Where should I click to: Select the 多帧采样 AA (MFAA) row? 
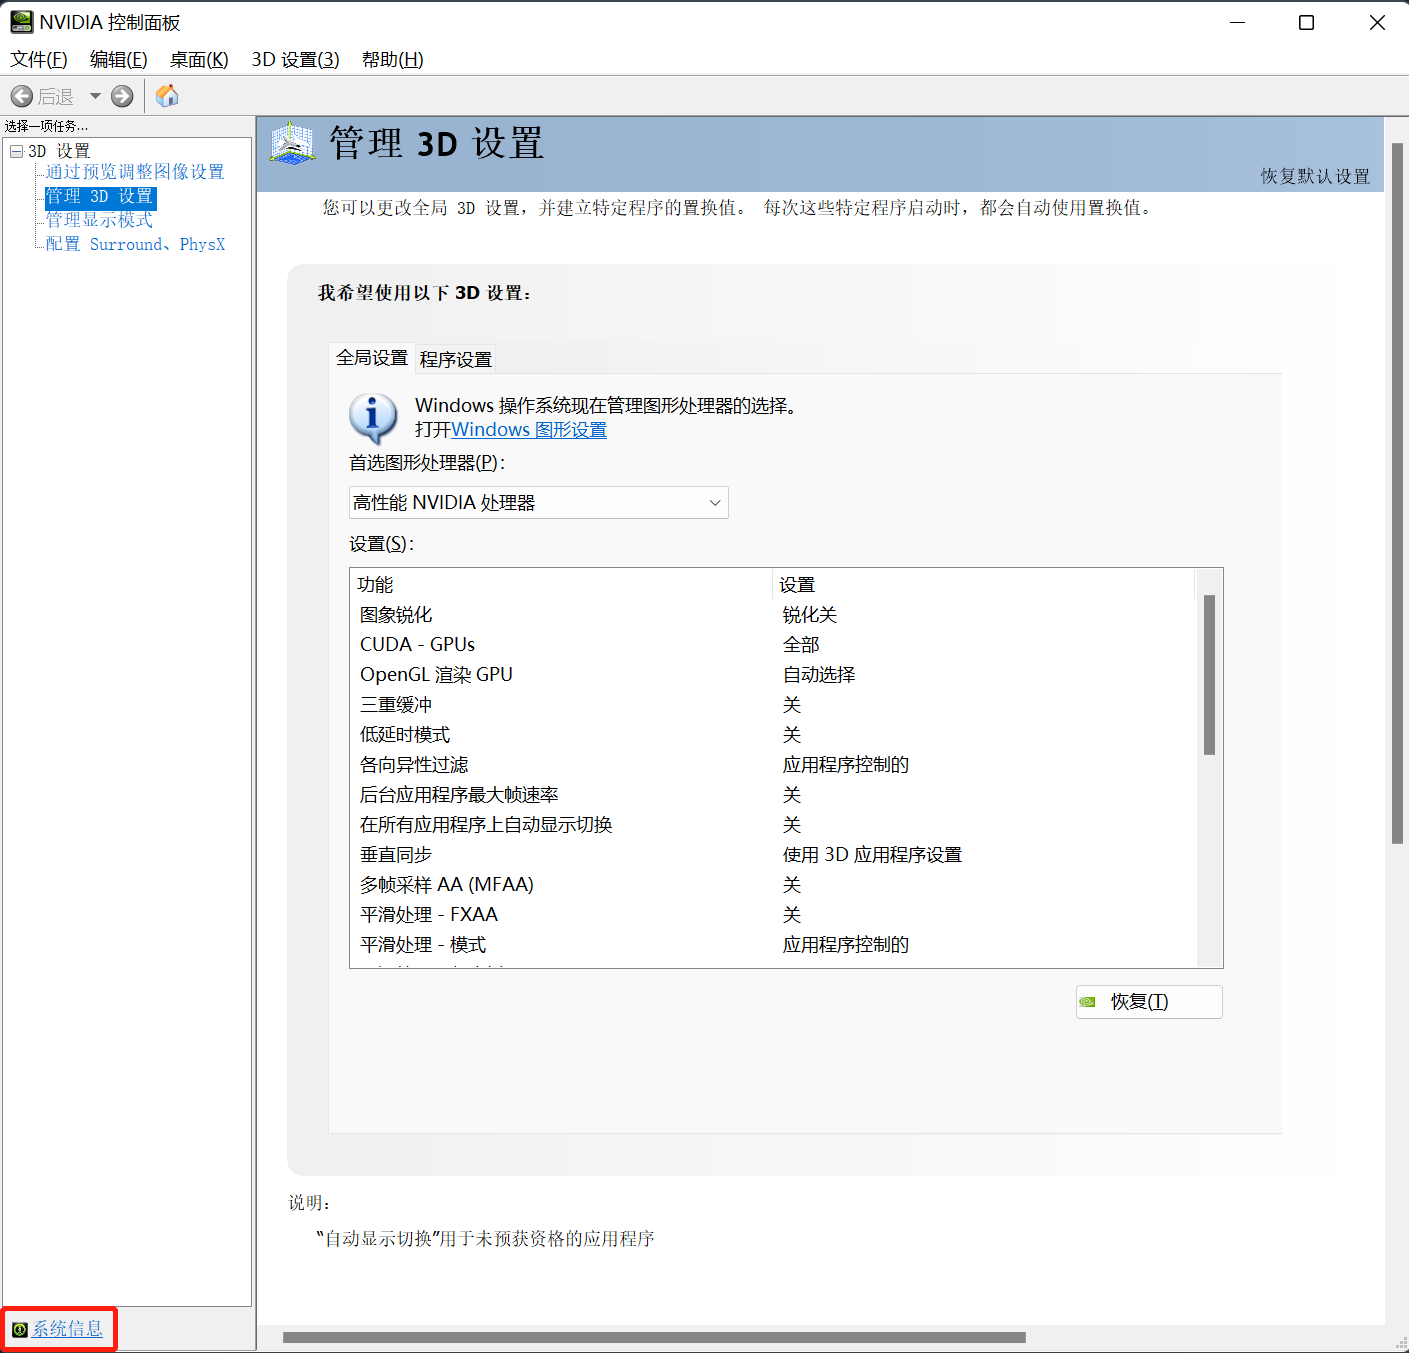pos(773,885)
